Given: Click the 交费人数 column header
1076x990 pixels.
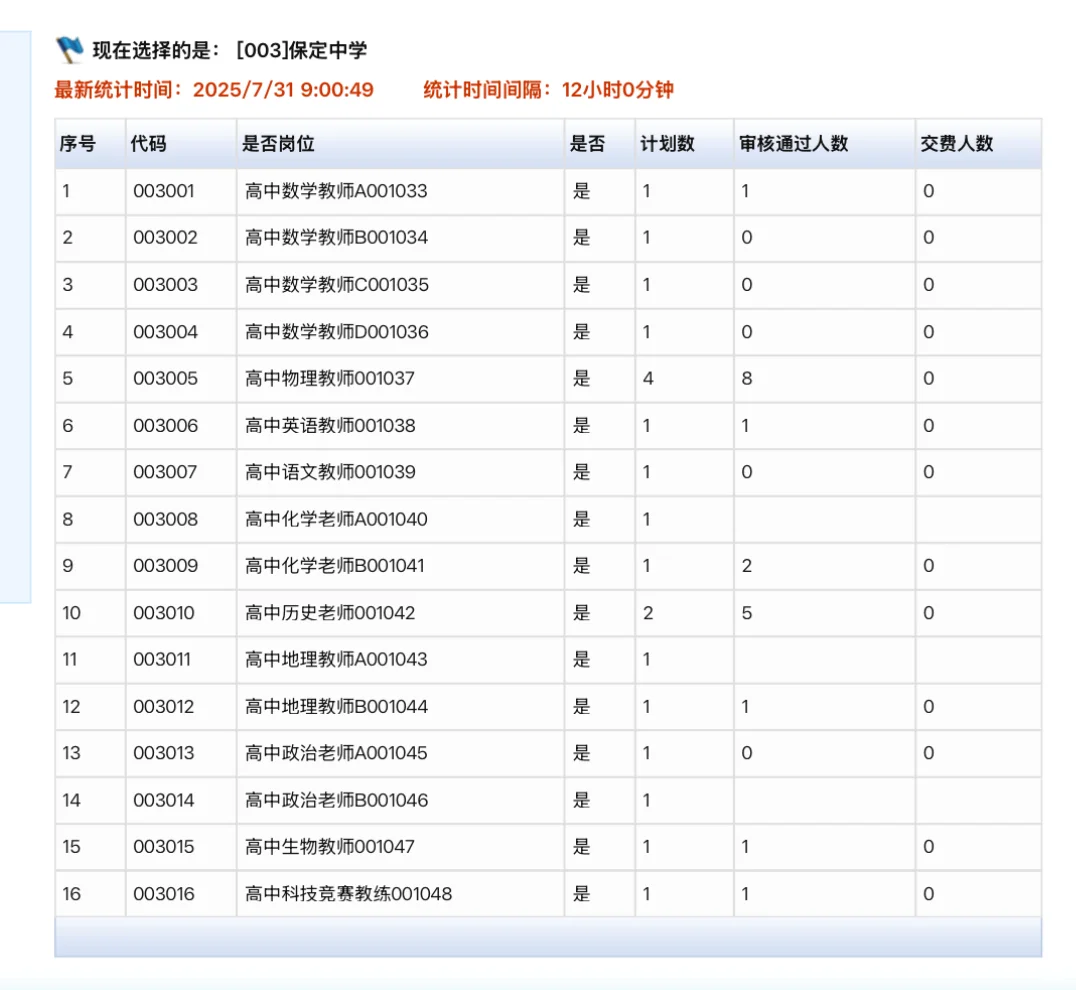Looking at the screenshot, I should pyautogui.click(x=979, y=143).
